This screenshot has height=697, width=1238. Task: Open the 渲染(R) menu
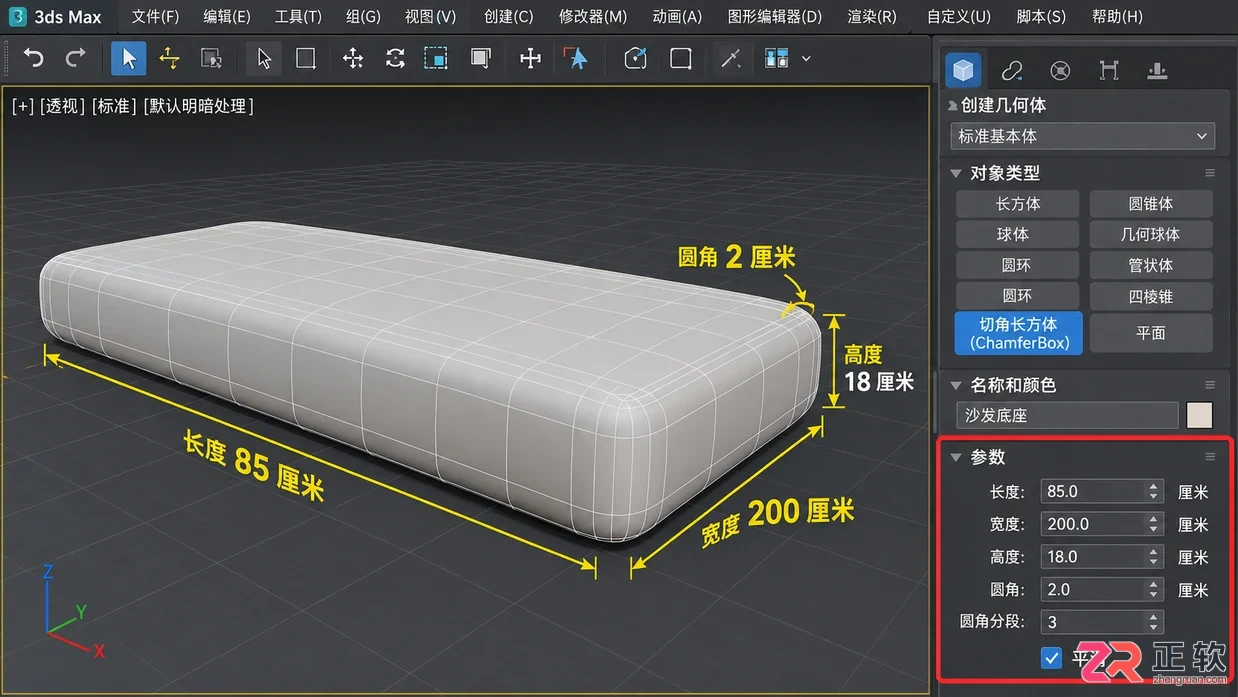coord(872,17)
